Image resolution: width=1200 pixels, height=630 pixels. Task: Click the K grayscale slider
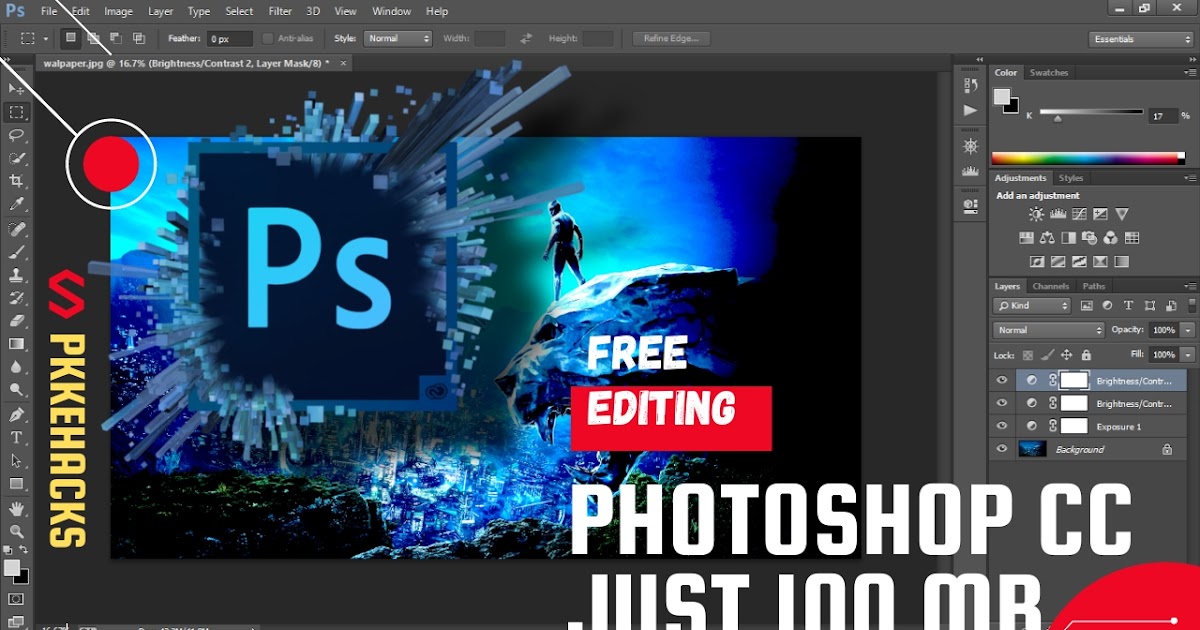1091,114
